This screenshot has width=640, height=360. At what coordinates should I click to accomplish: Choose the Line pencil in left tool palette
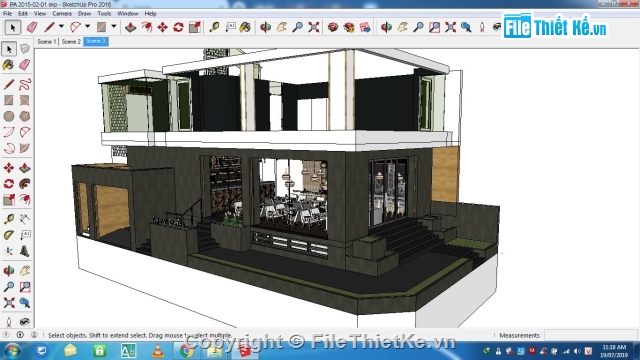[x=9, y=84]
